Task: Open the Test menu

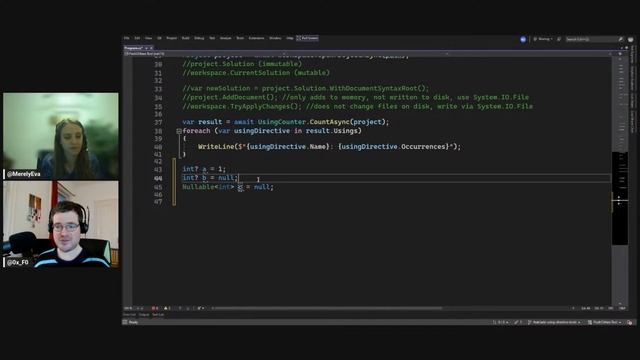Action: tap(212, 38)
